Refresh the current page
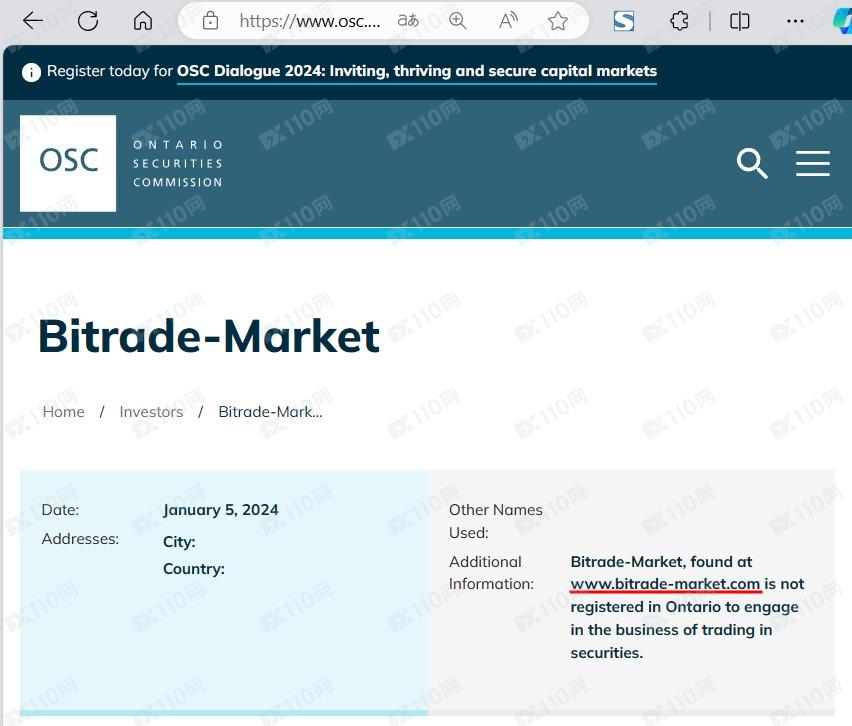Screen dimensions: 852x726 point(88,20)
